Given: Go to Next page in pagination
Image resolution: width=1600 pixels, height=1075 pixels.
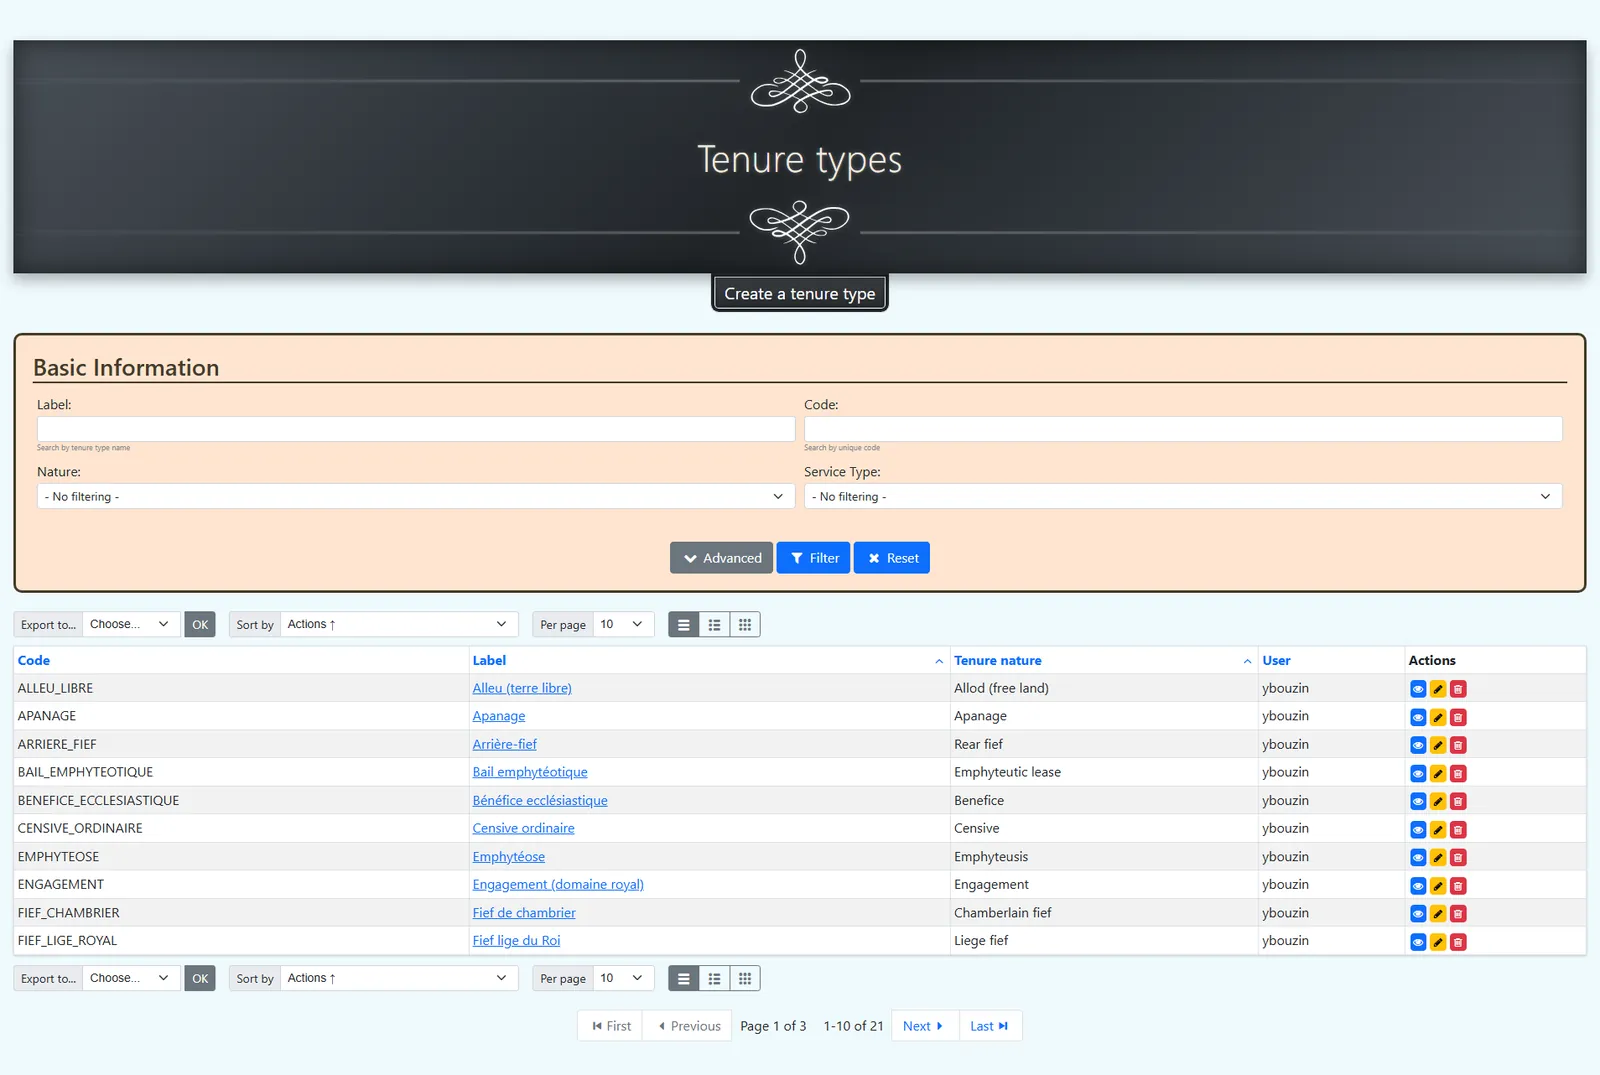Looking at the screenshot, I should pyautogui.click(x=924, y=1026).
